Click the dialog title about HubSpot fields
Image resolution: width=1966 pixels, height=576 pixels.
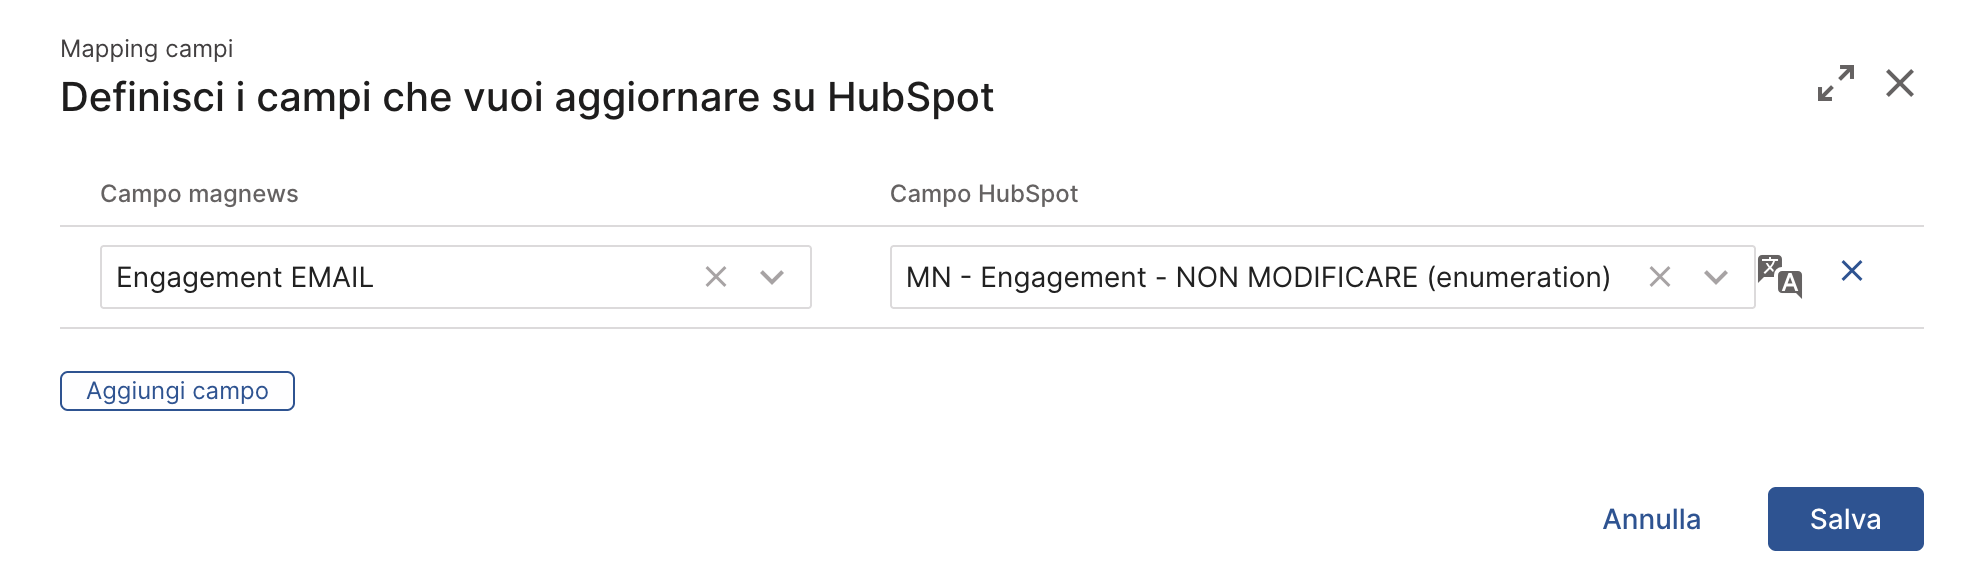pyautogui.click(x=526, y=98)
